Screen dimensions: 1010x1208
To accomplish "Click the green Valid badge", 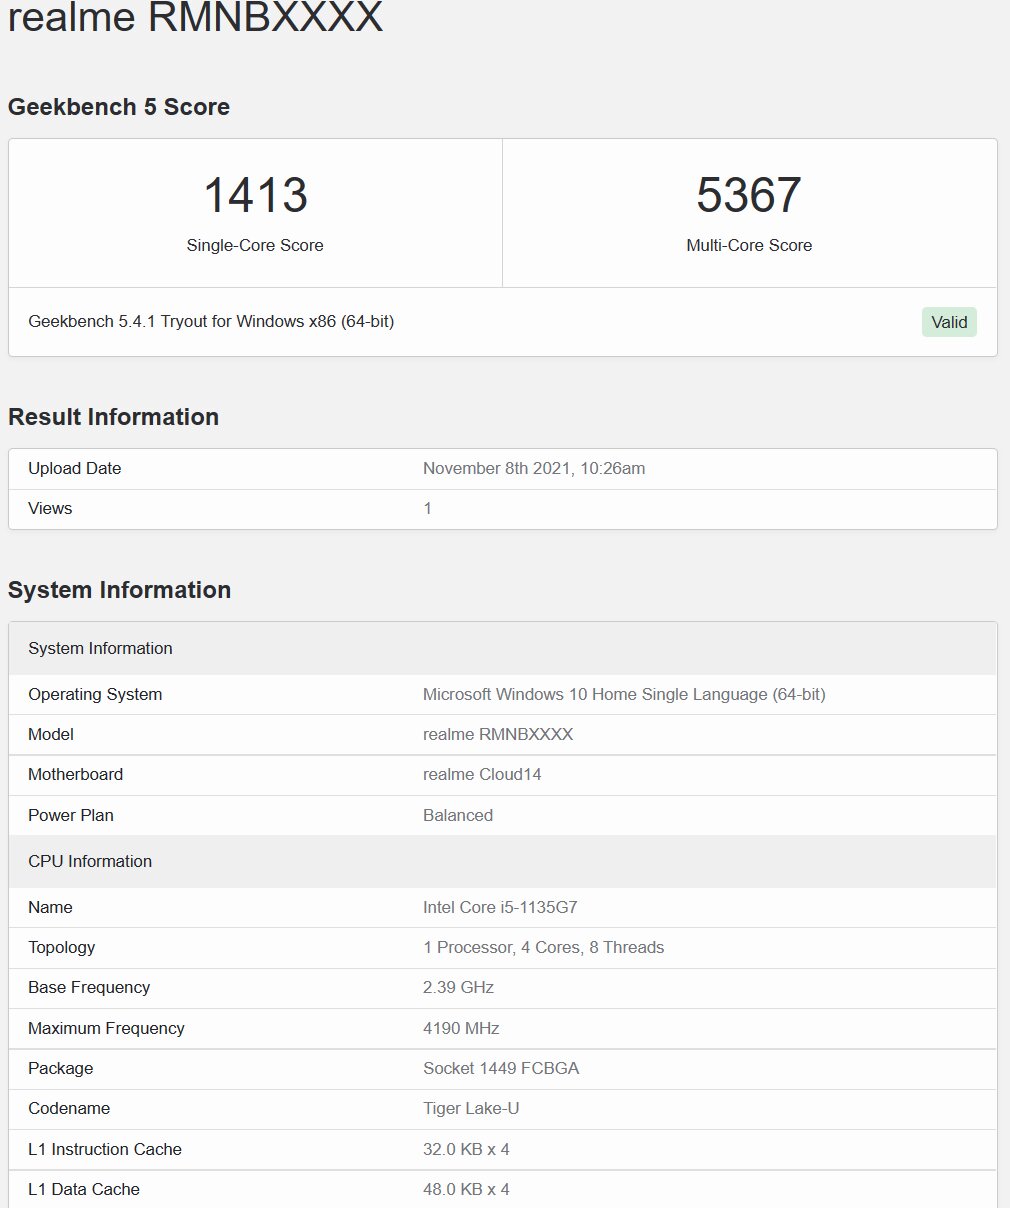I will (948, 322).
